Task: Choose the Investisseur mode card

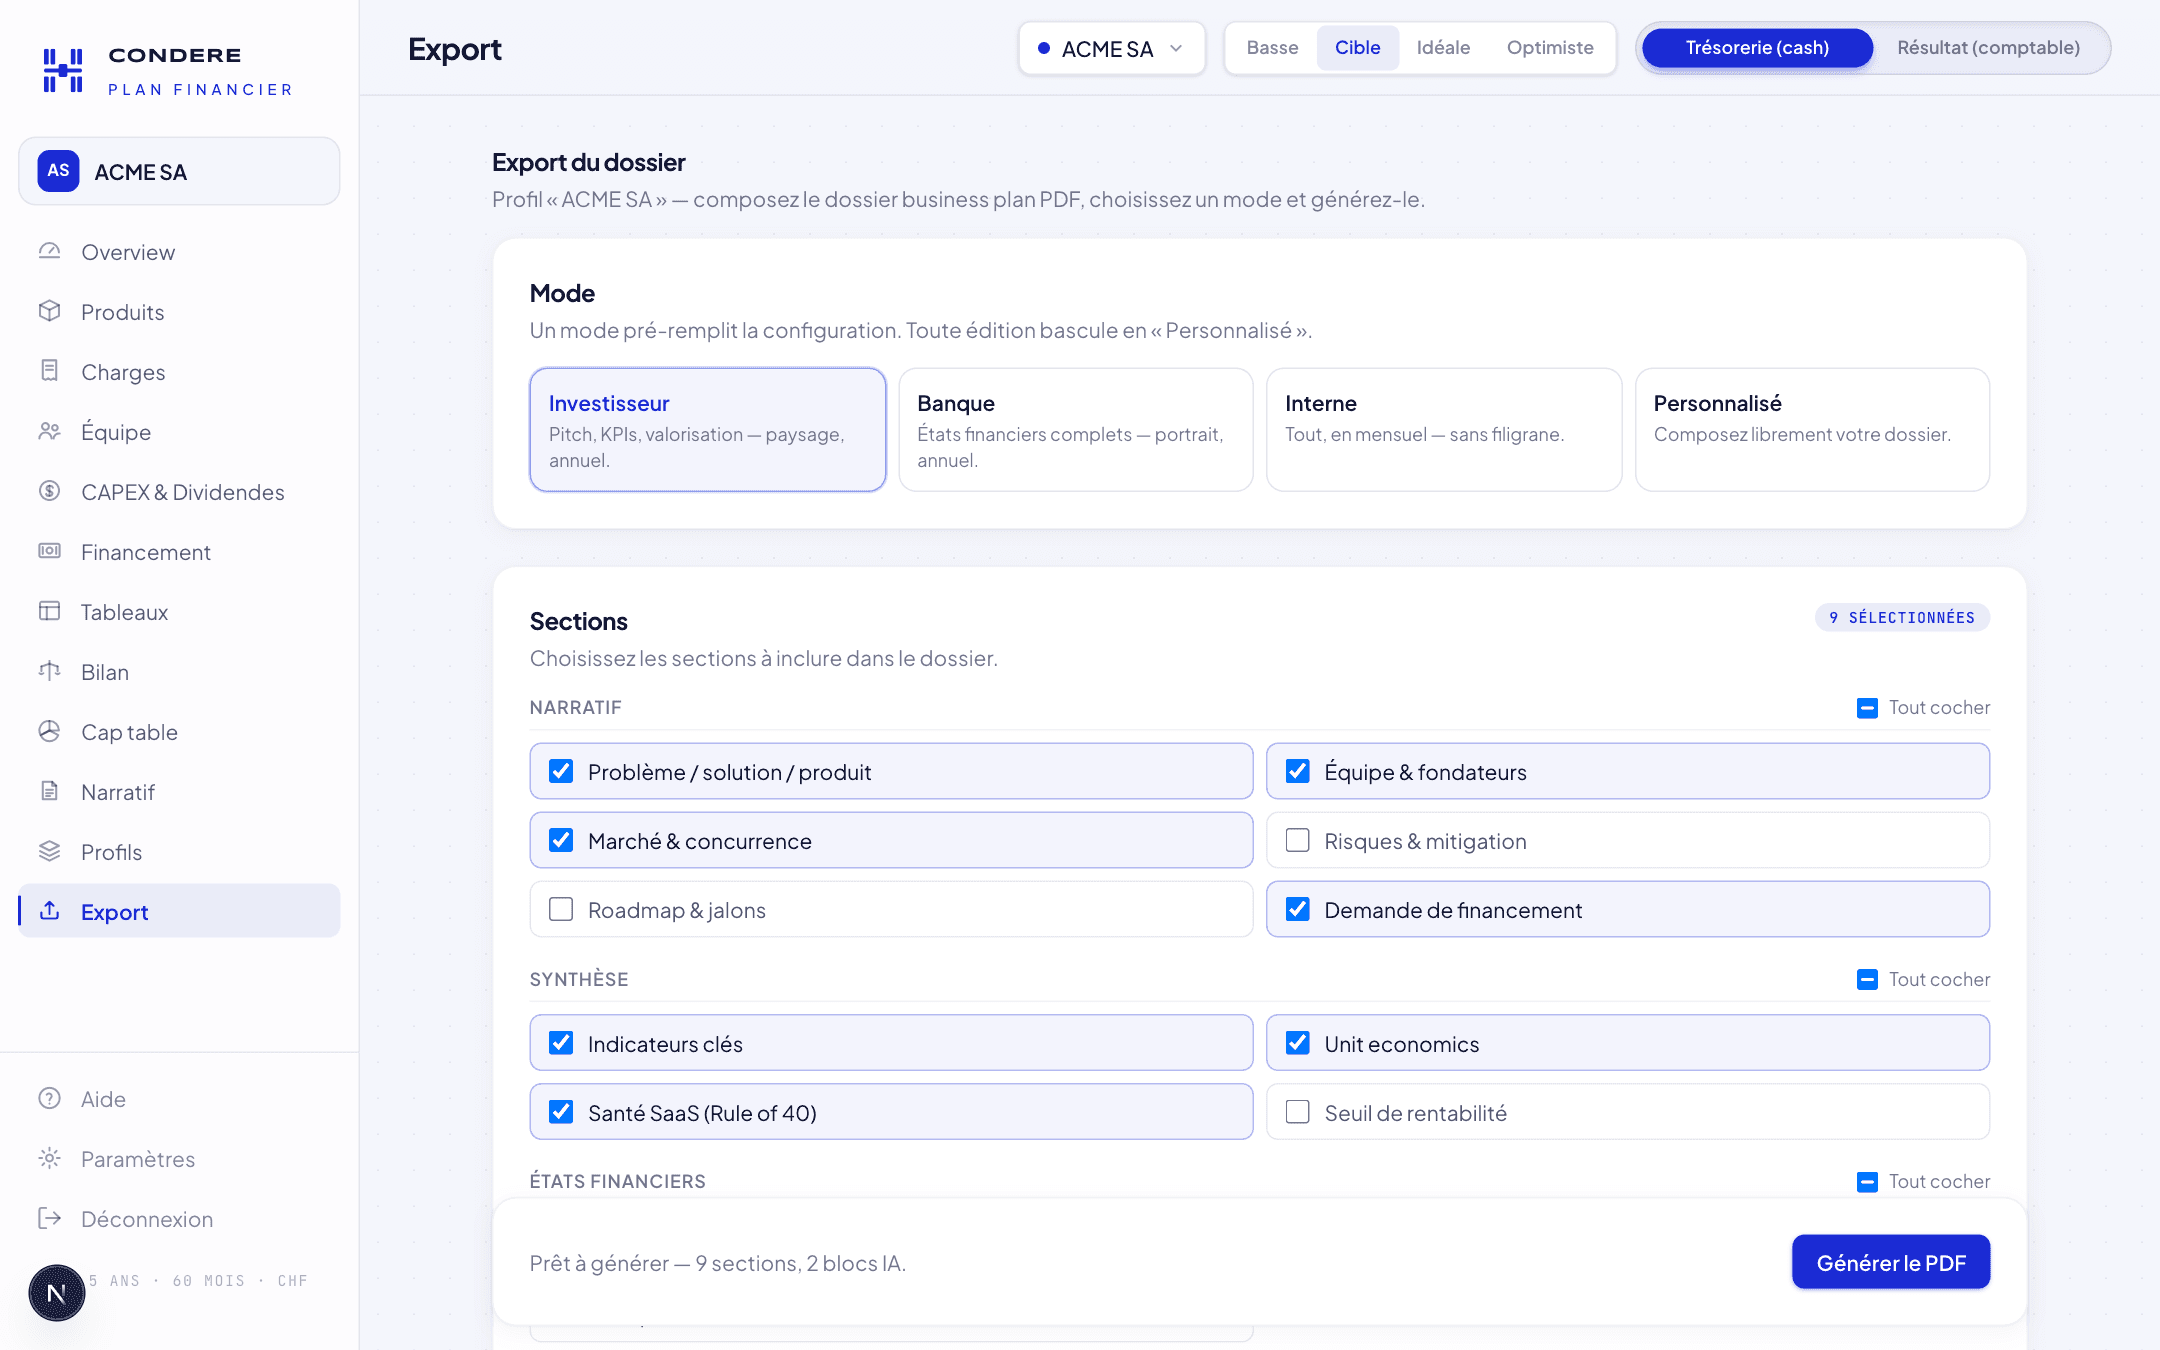Action: [708, 430]
